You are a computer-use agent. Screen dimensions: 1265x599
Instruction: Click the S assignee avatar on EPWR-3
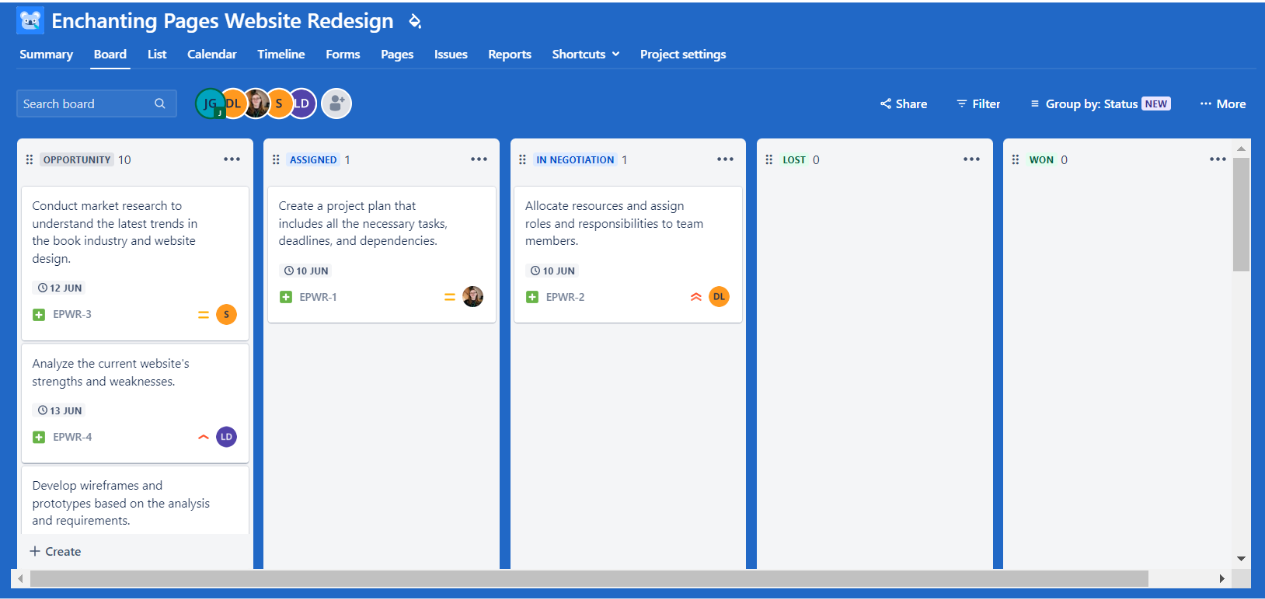click(226, 315)
